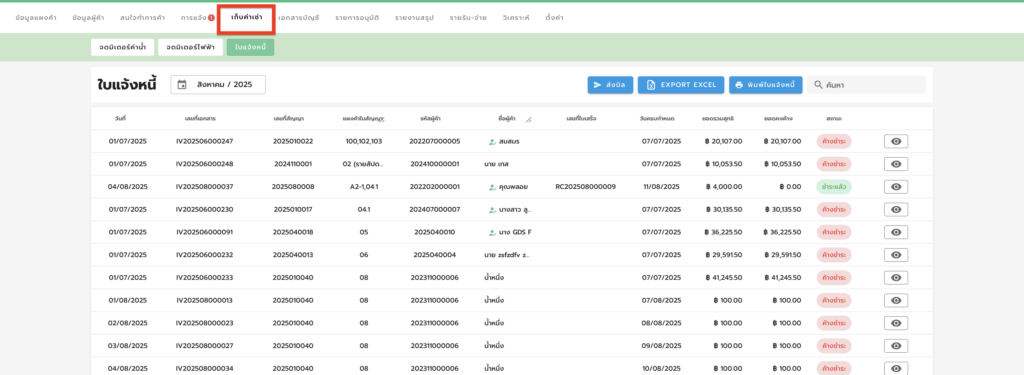The image size is (1024, 375).
Task: Click person icon beside คุณพลอย
Action: coord(492,187)
